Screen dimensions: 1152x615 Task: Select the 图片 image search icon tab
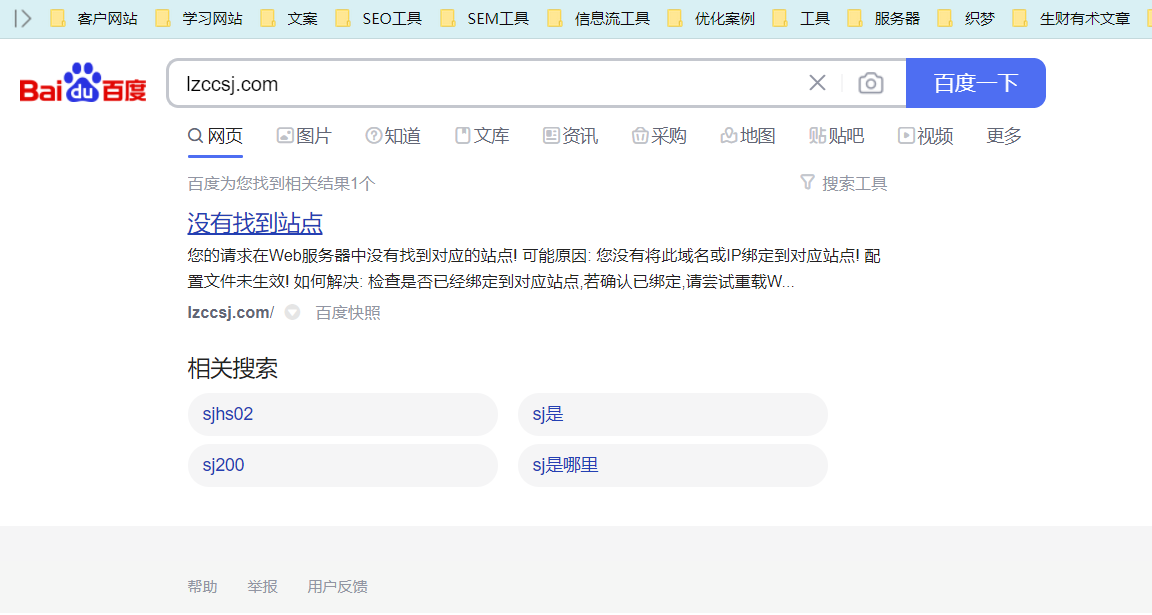(304, 136)
